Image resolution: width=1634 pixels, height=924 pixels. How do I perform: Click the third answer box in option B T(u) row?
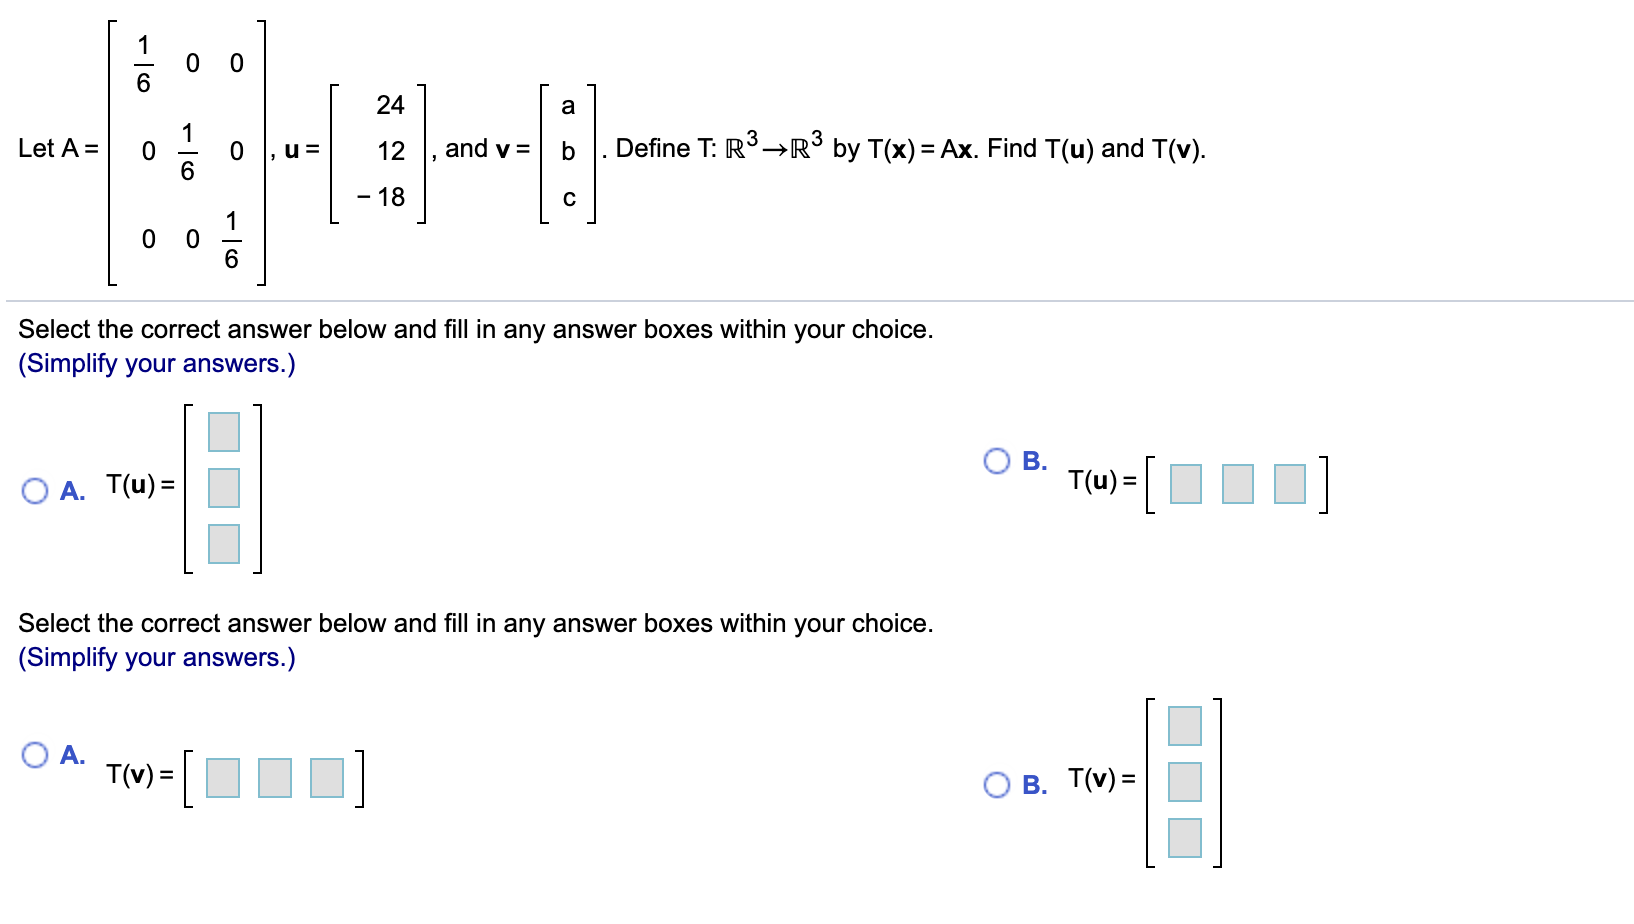click(1288, 484)
